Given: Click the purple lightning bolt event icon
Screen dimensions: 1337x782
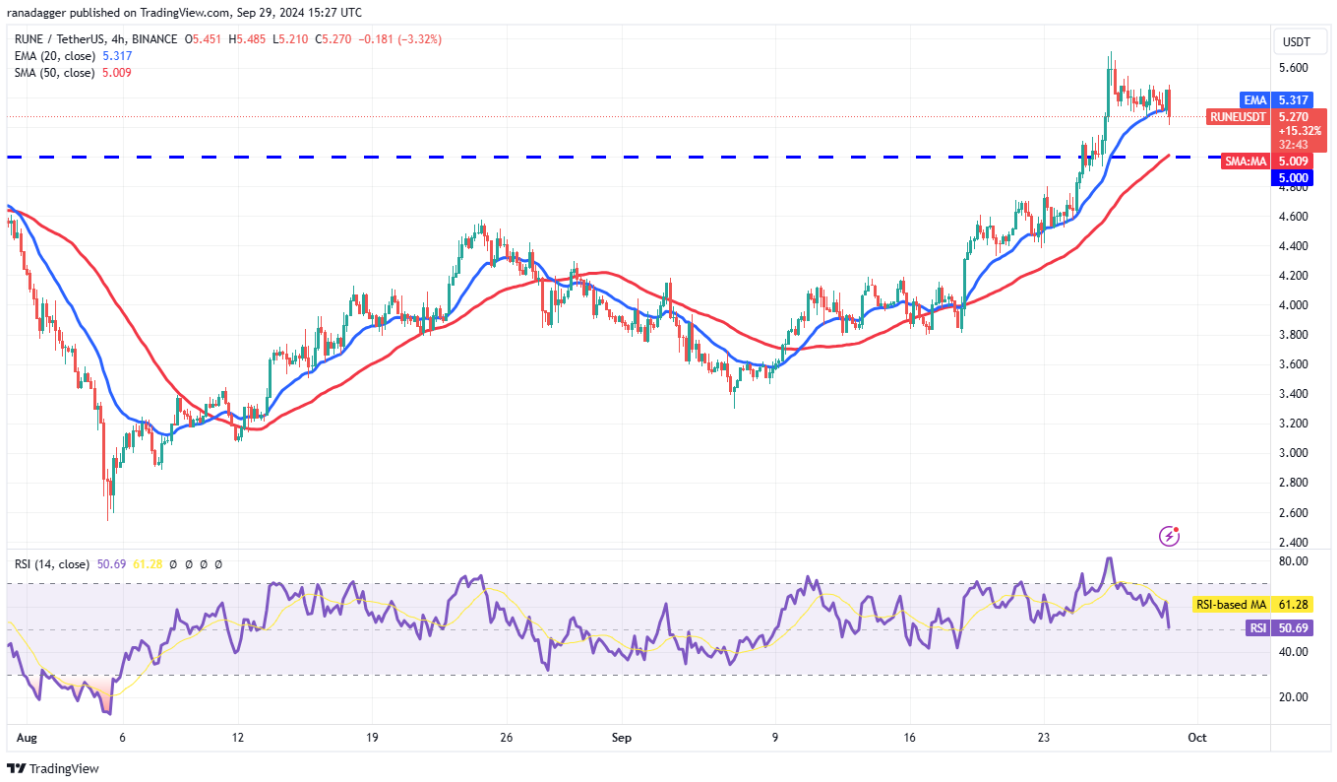Looking at the screenshot, I should [x=1169, y=537].
